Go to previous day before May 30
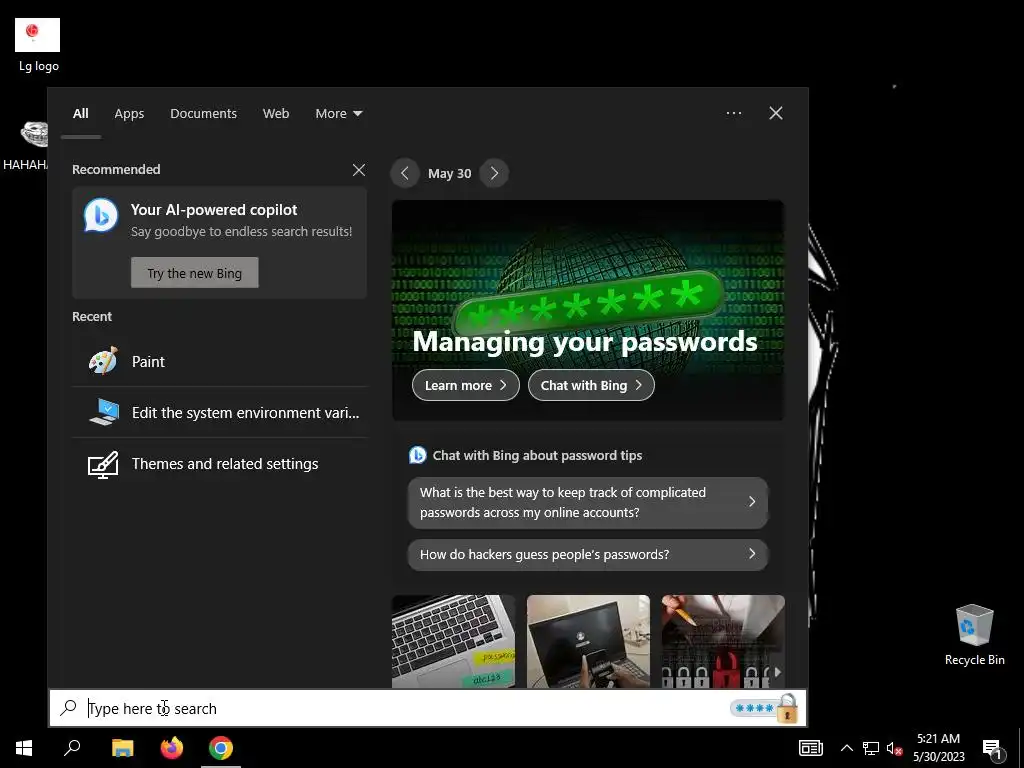 [405, 173]
